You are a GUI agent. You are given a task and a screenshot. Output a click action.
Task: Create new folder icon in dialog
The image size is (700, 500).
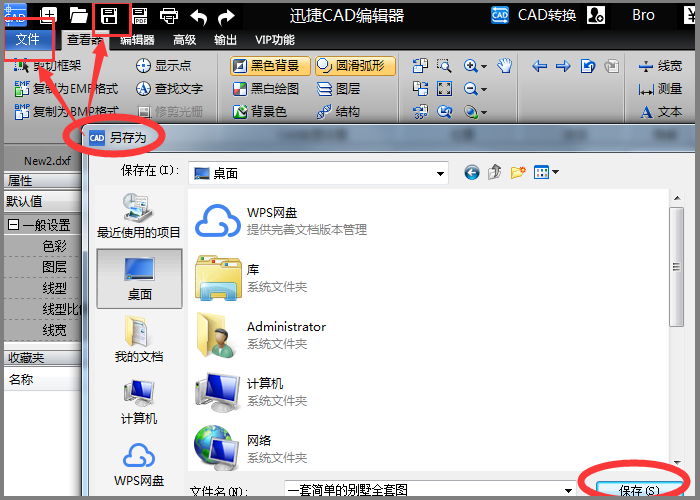(x=518, y=172)
